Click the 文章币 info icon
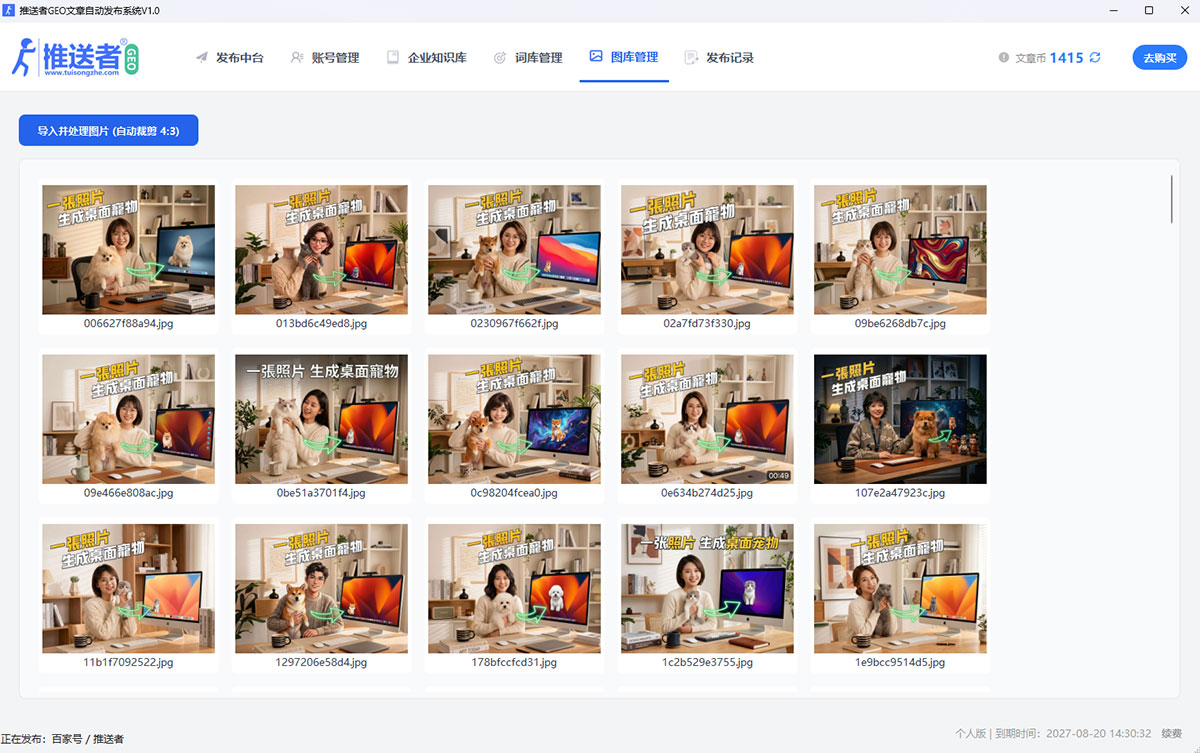1200x753 pixels. click(1004, 58)
